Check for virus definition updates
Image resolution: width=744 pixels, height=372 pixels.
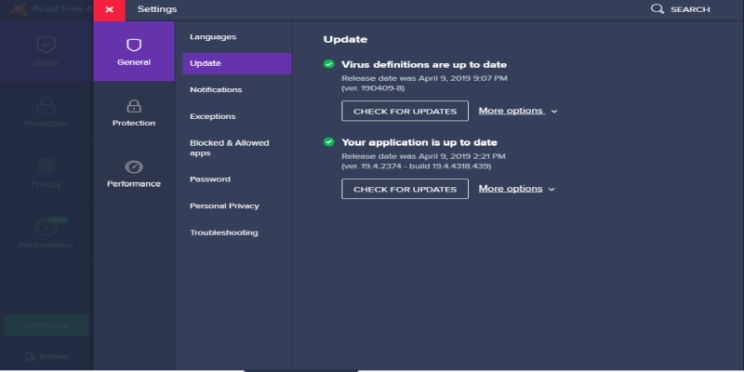[405, 111]
